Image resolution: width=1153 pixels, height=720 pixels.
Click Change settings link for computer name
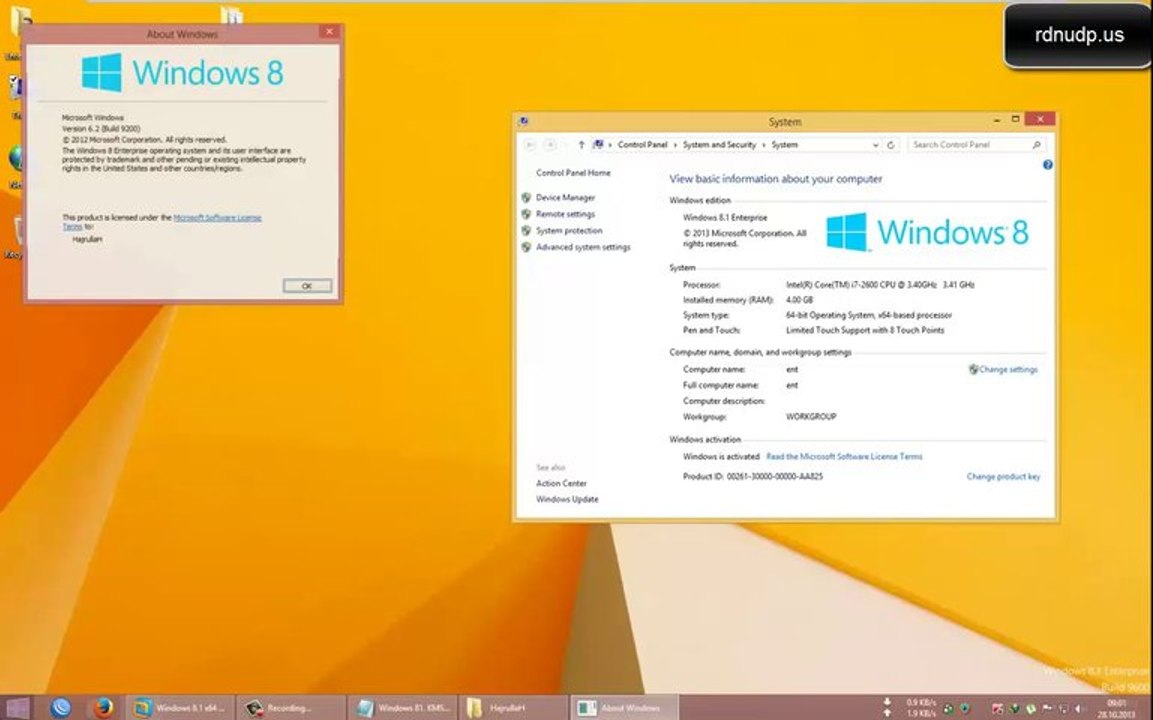point(1008,369)
